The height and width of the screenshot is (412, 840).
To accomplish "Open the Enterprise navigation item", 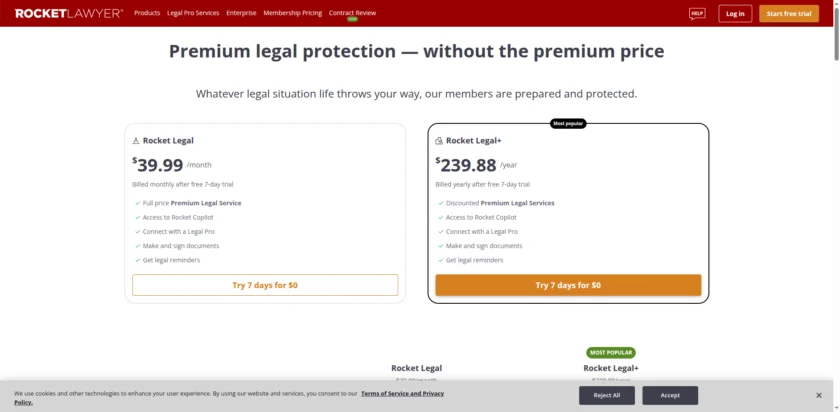I will tap(241, 13).
